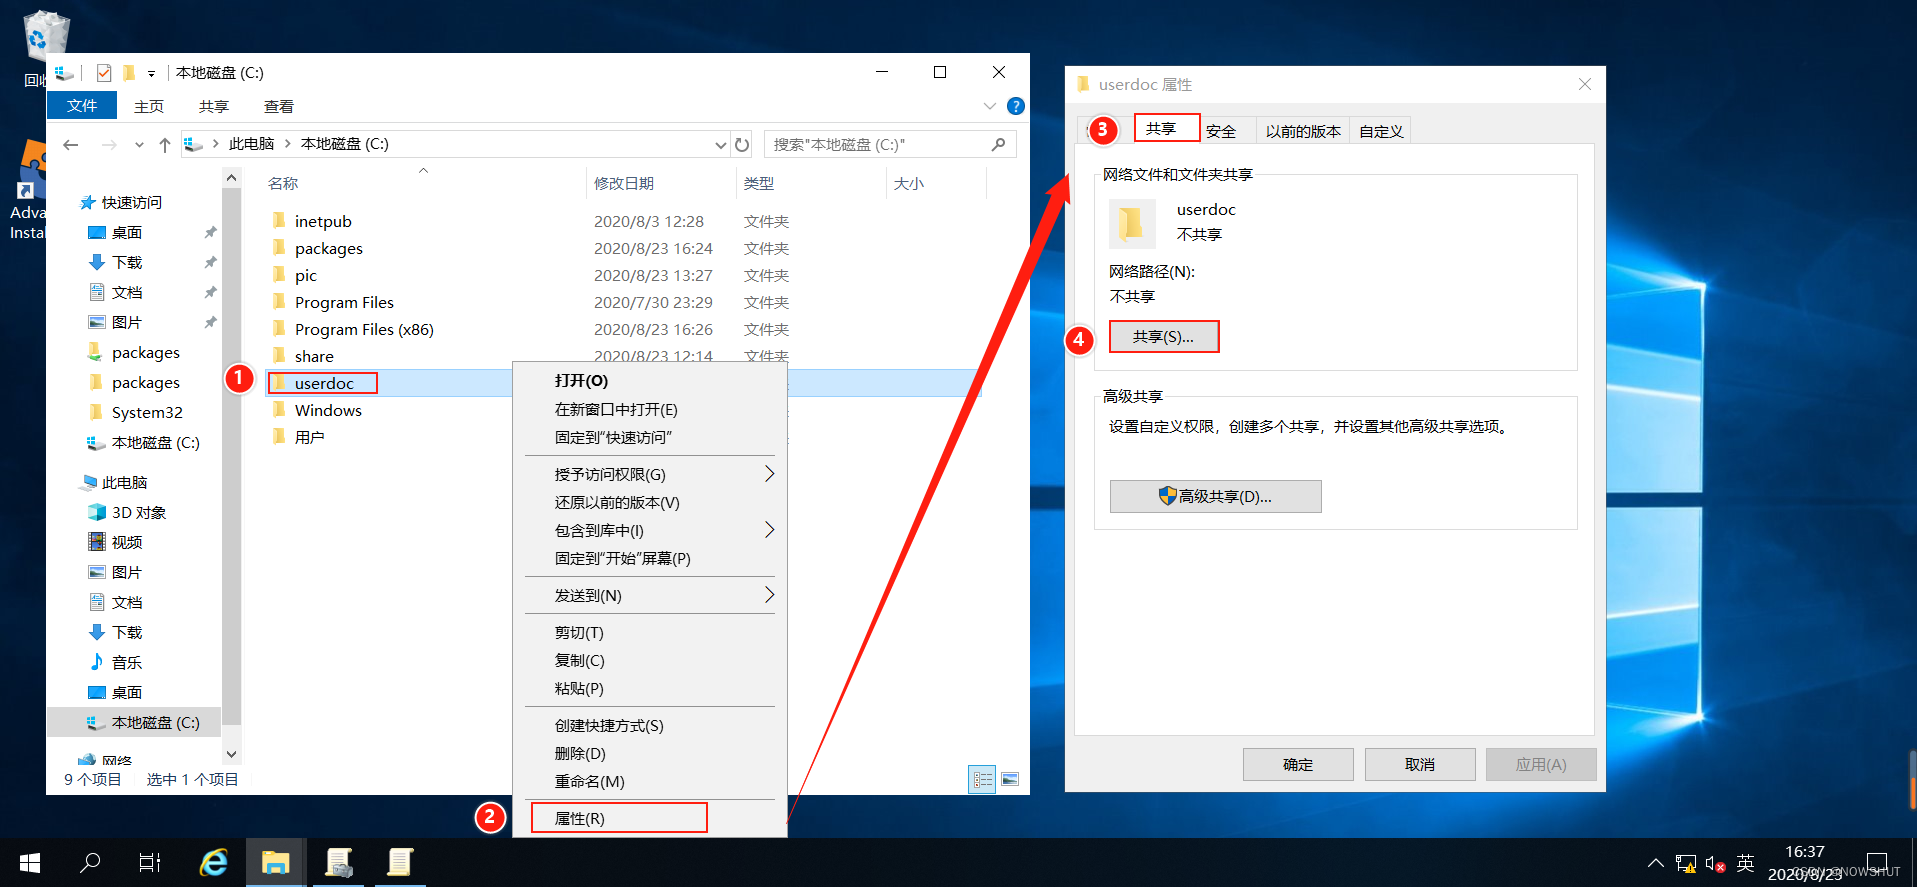Click the network tray icon
Screen dimensions: 1917x887
point(1686,863)
